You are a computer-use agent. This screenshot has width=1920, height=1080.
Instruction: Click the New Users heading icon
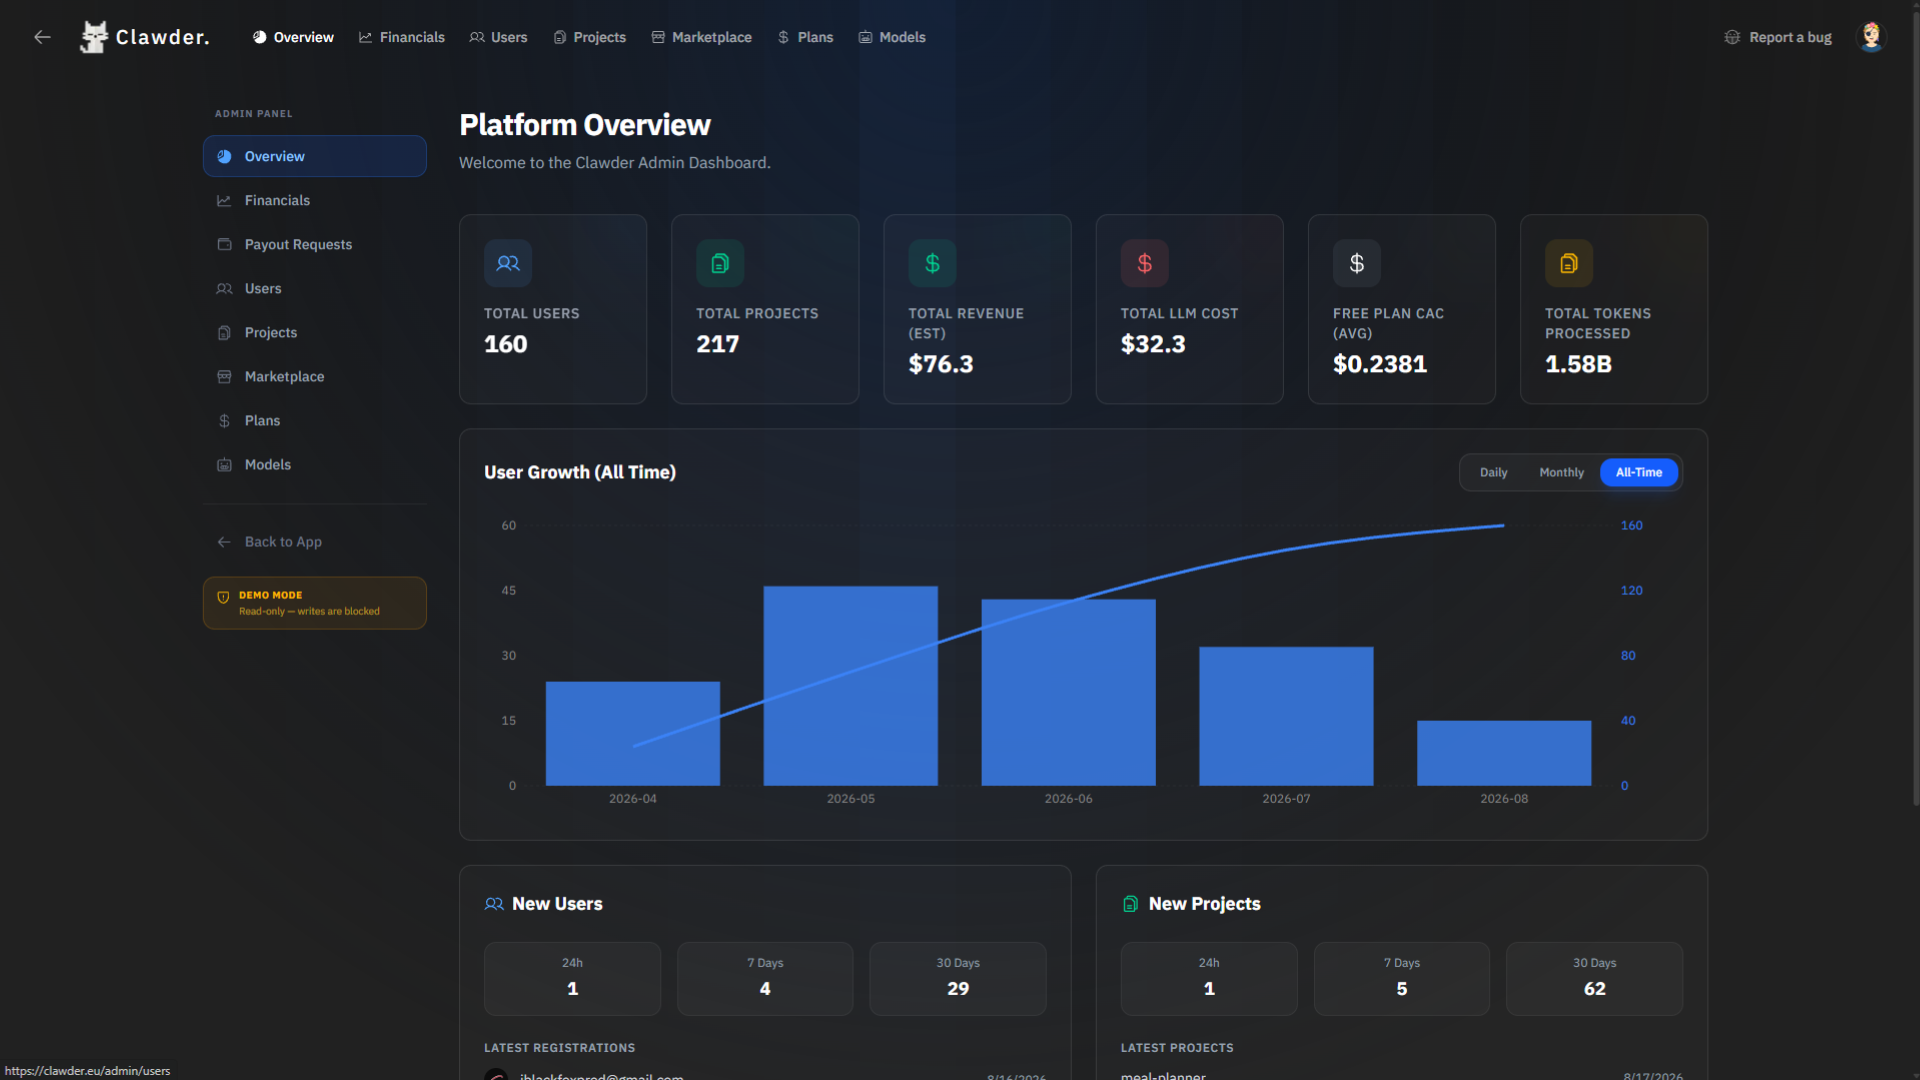(x=494, y=904)
